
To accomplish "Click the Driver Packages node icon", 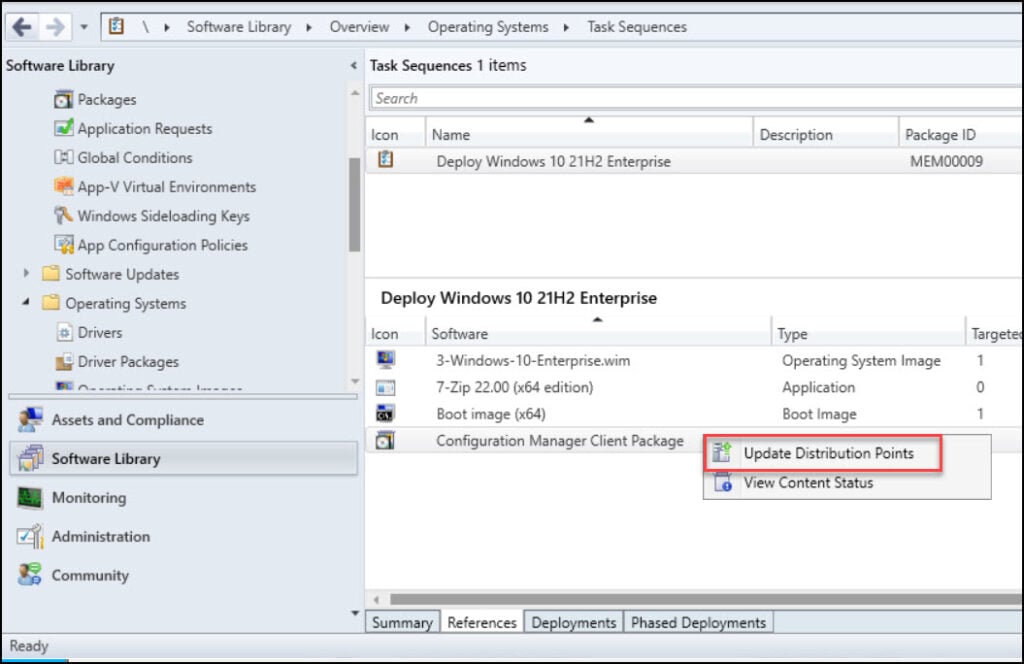I will [x=63, y=361].
